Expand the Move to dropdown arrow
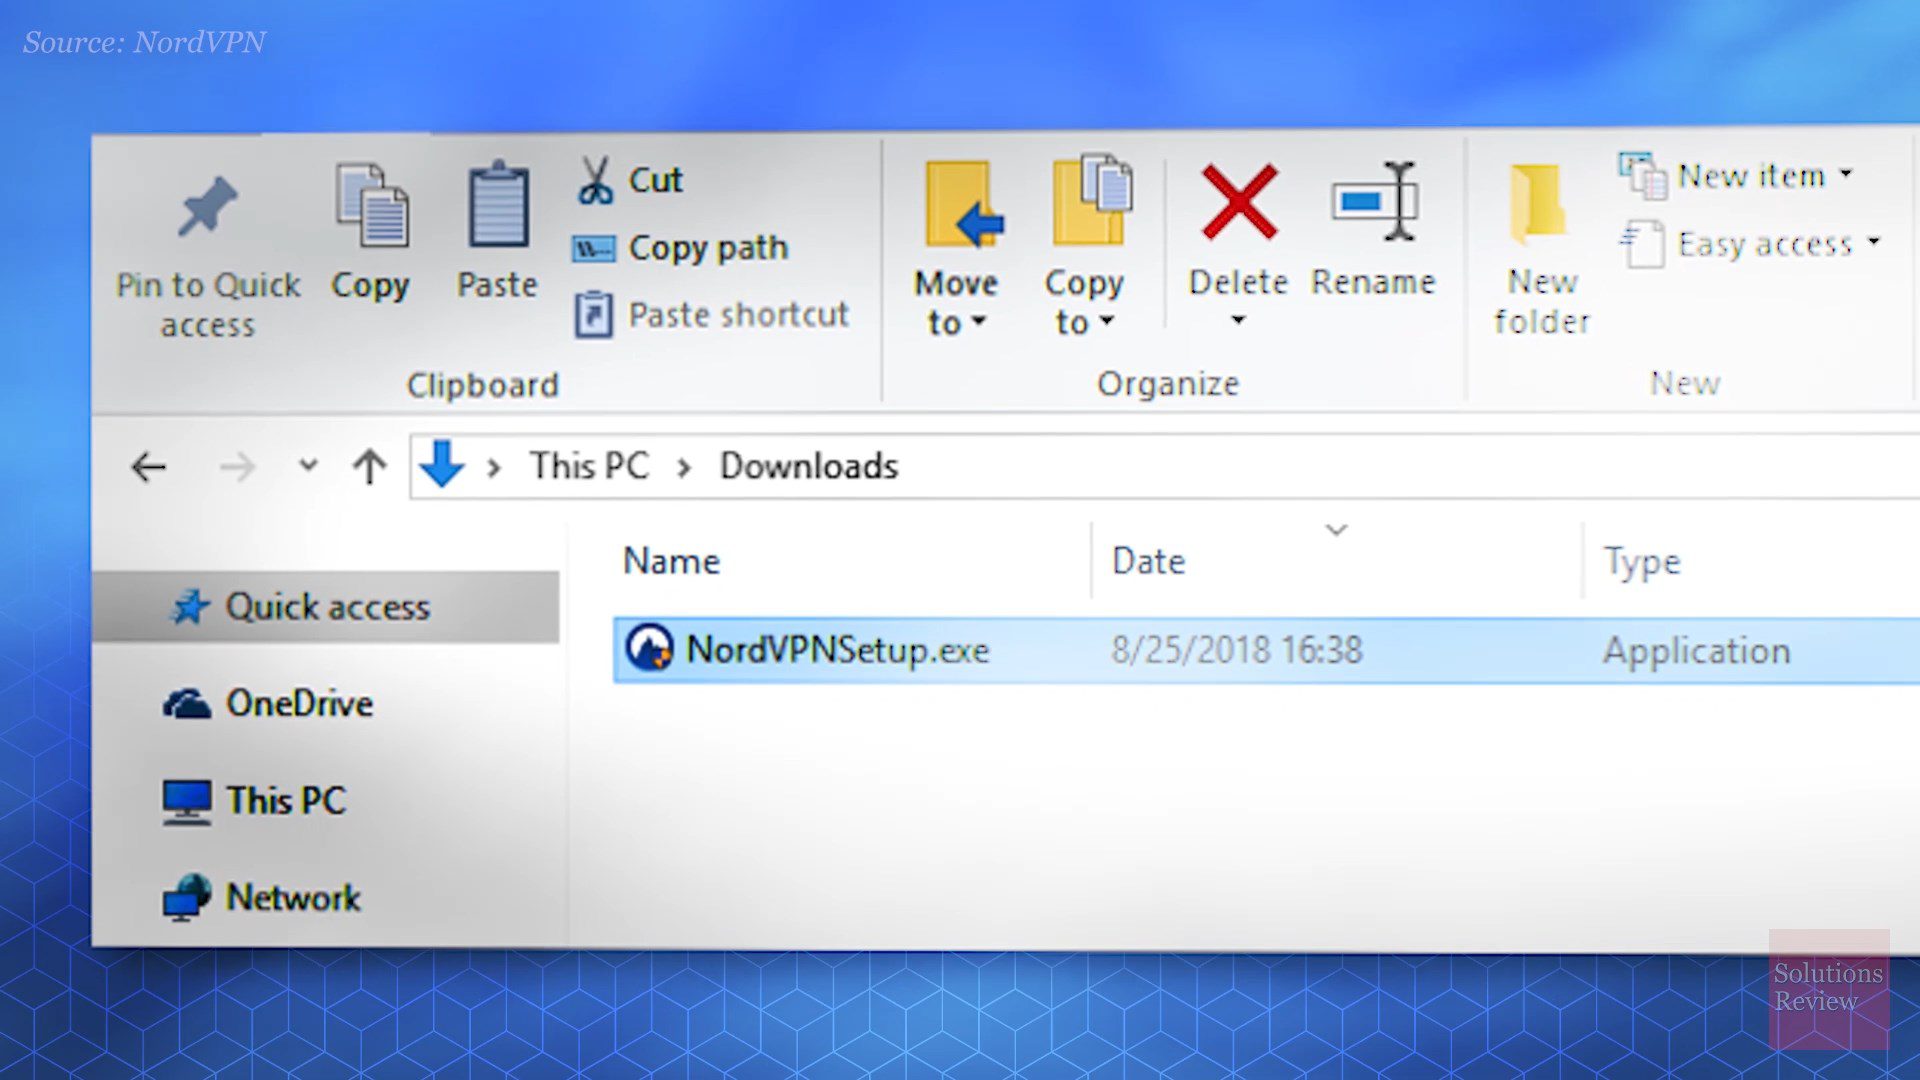Viewport: 1920px width, 1080px height. click(x=979, y=321)
